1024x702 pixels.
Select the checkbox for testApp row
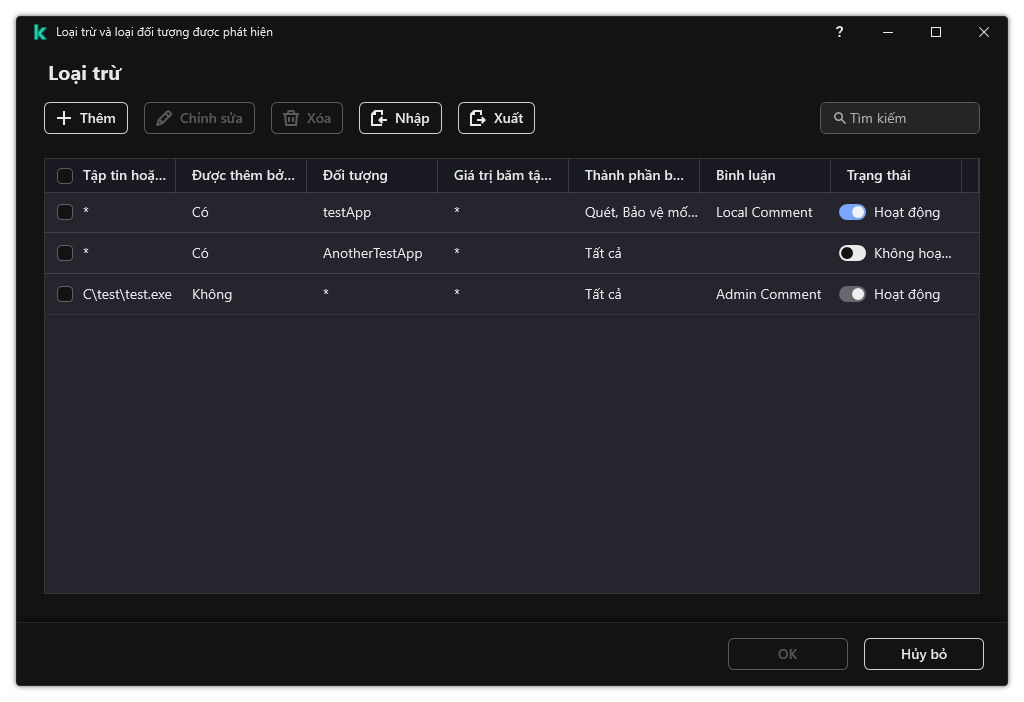[x=65, y=212]
